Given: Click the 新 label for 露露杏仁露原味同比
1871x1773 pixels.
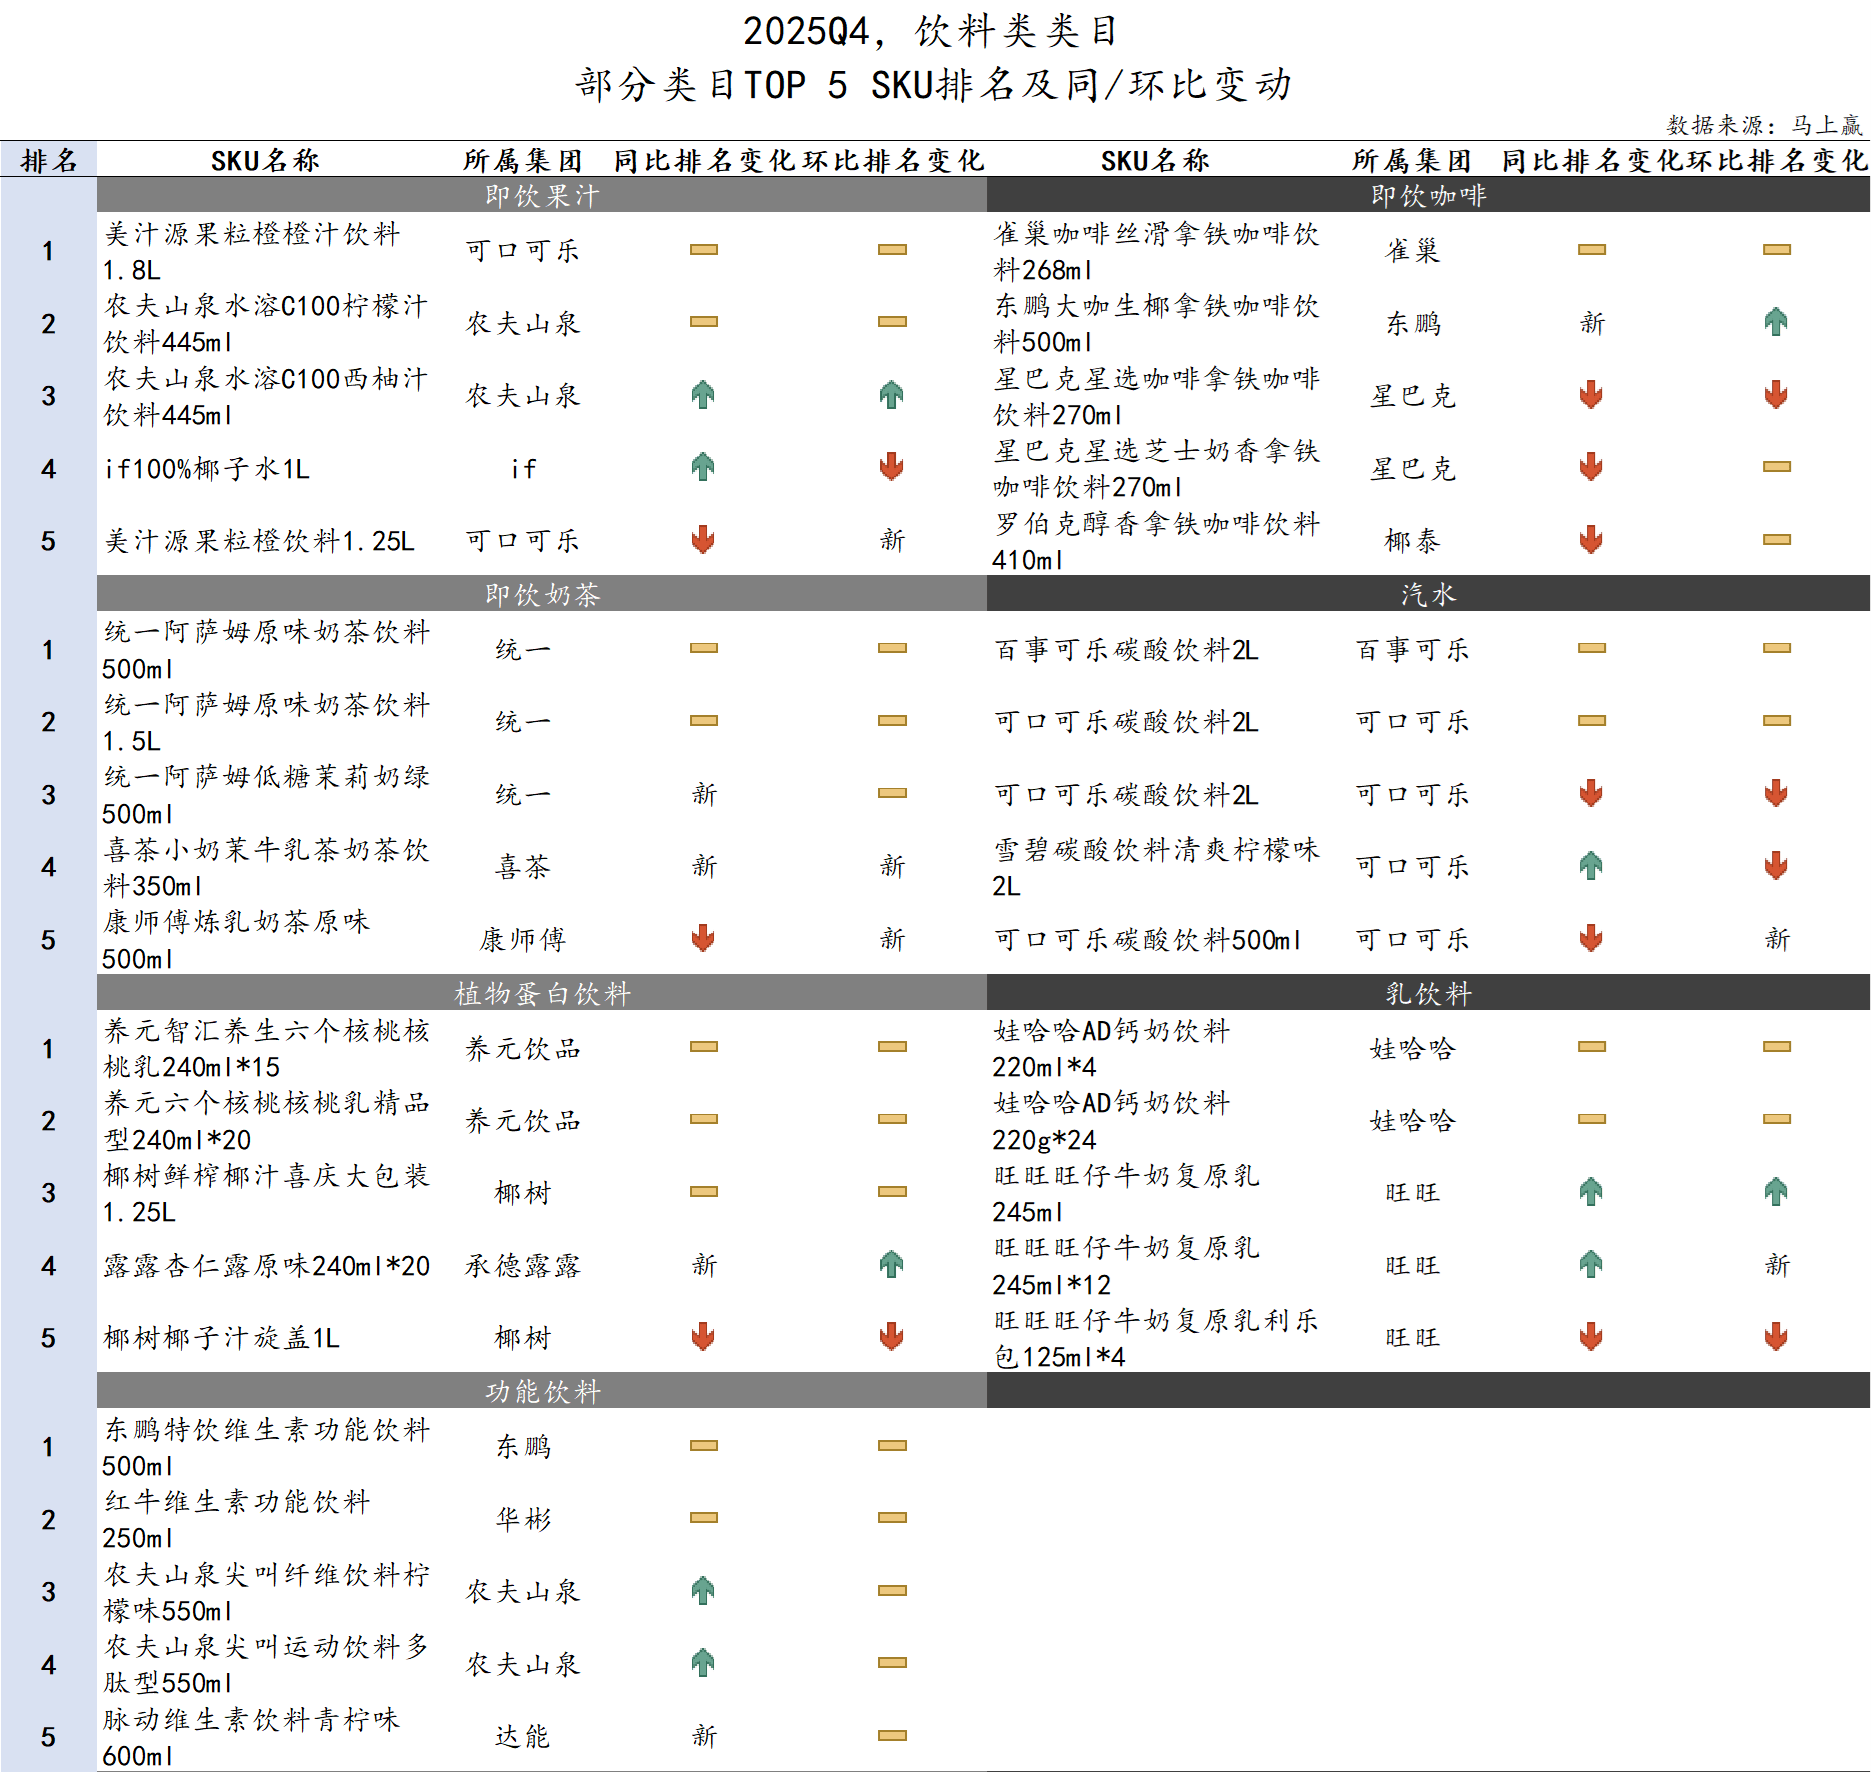Looking at the screenshot, I should pos(703,1264).
